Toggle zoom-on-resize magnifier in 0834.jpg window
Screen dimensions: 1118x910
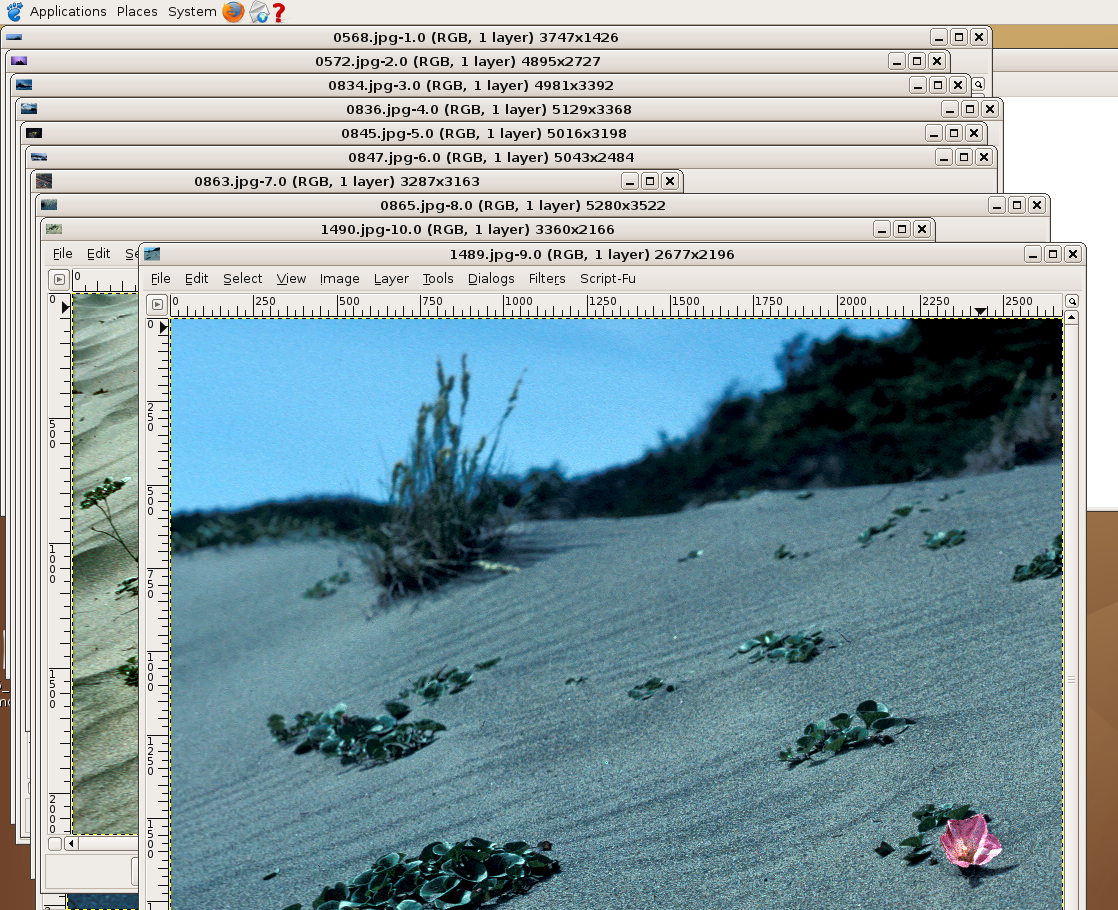pyautogui.click(x=978, y=85)
